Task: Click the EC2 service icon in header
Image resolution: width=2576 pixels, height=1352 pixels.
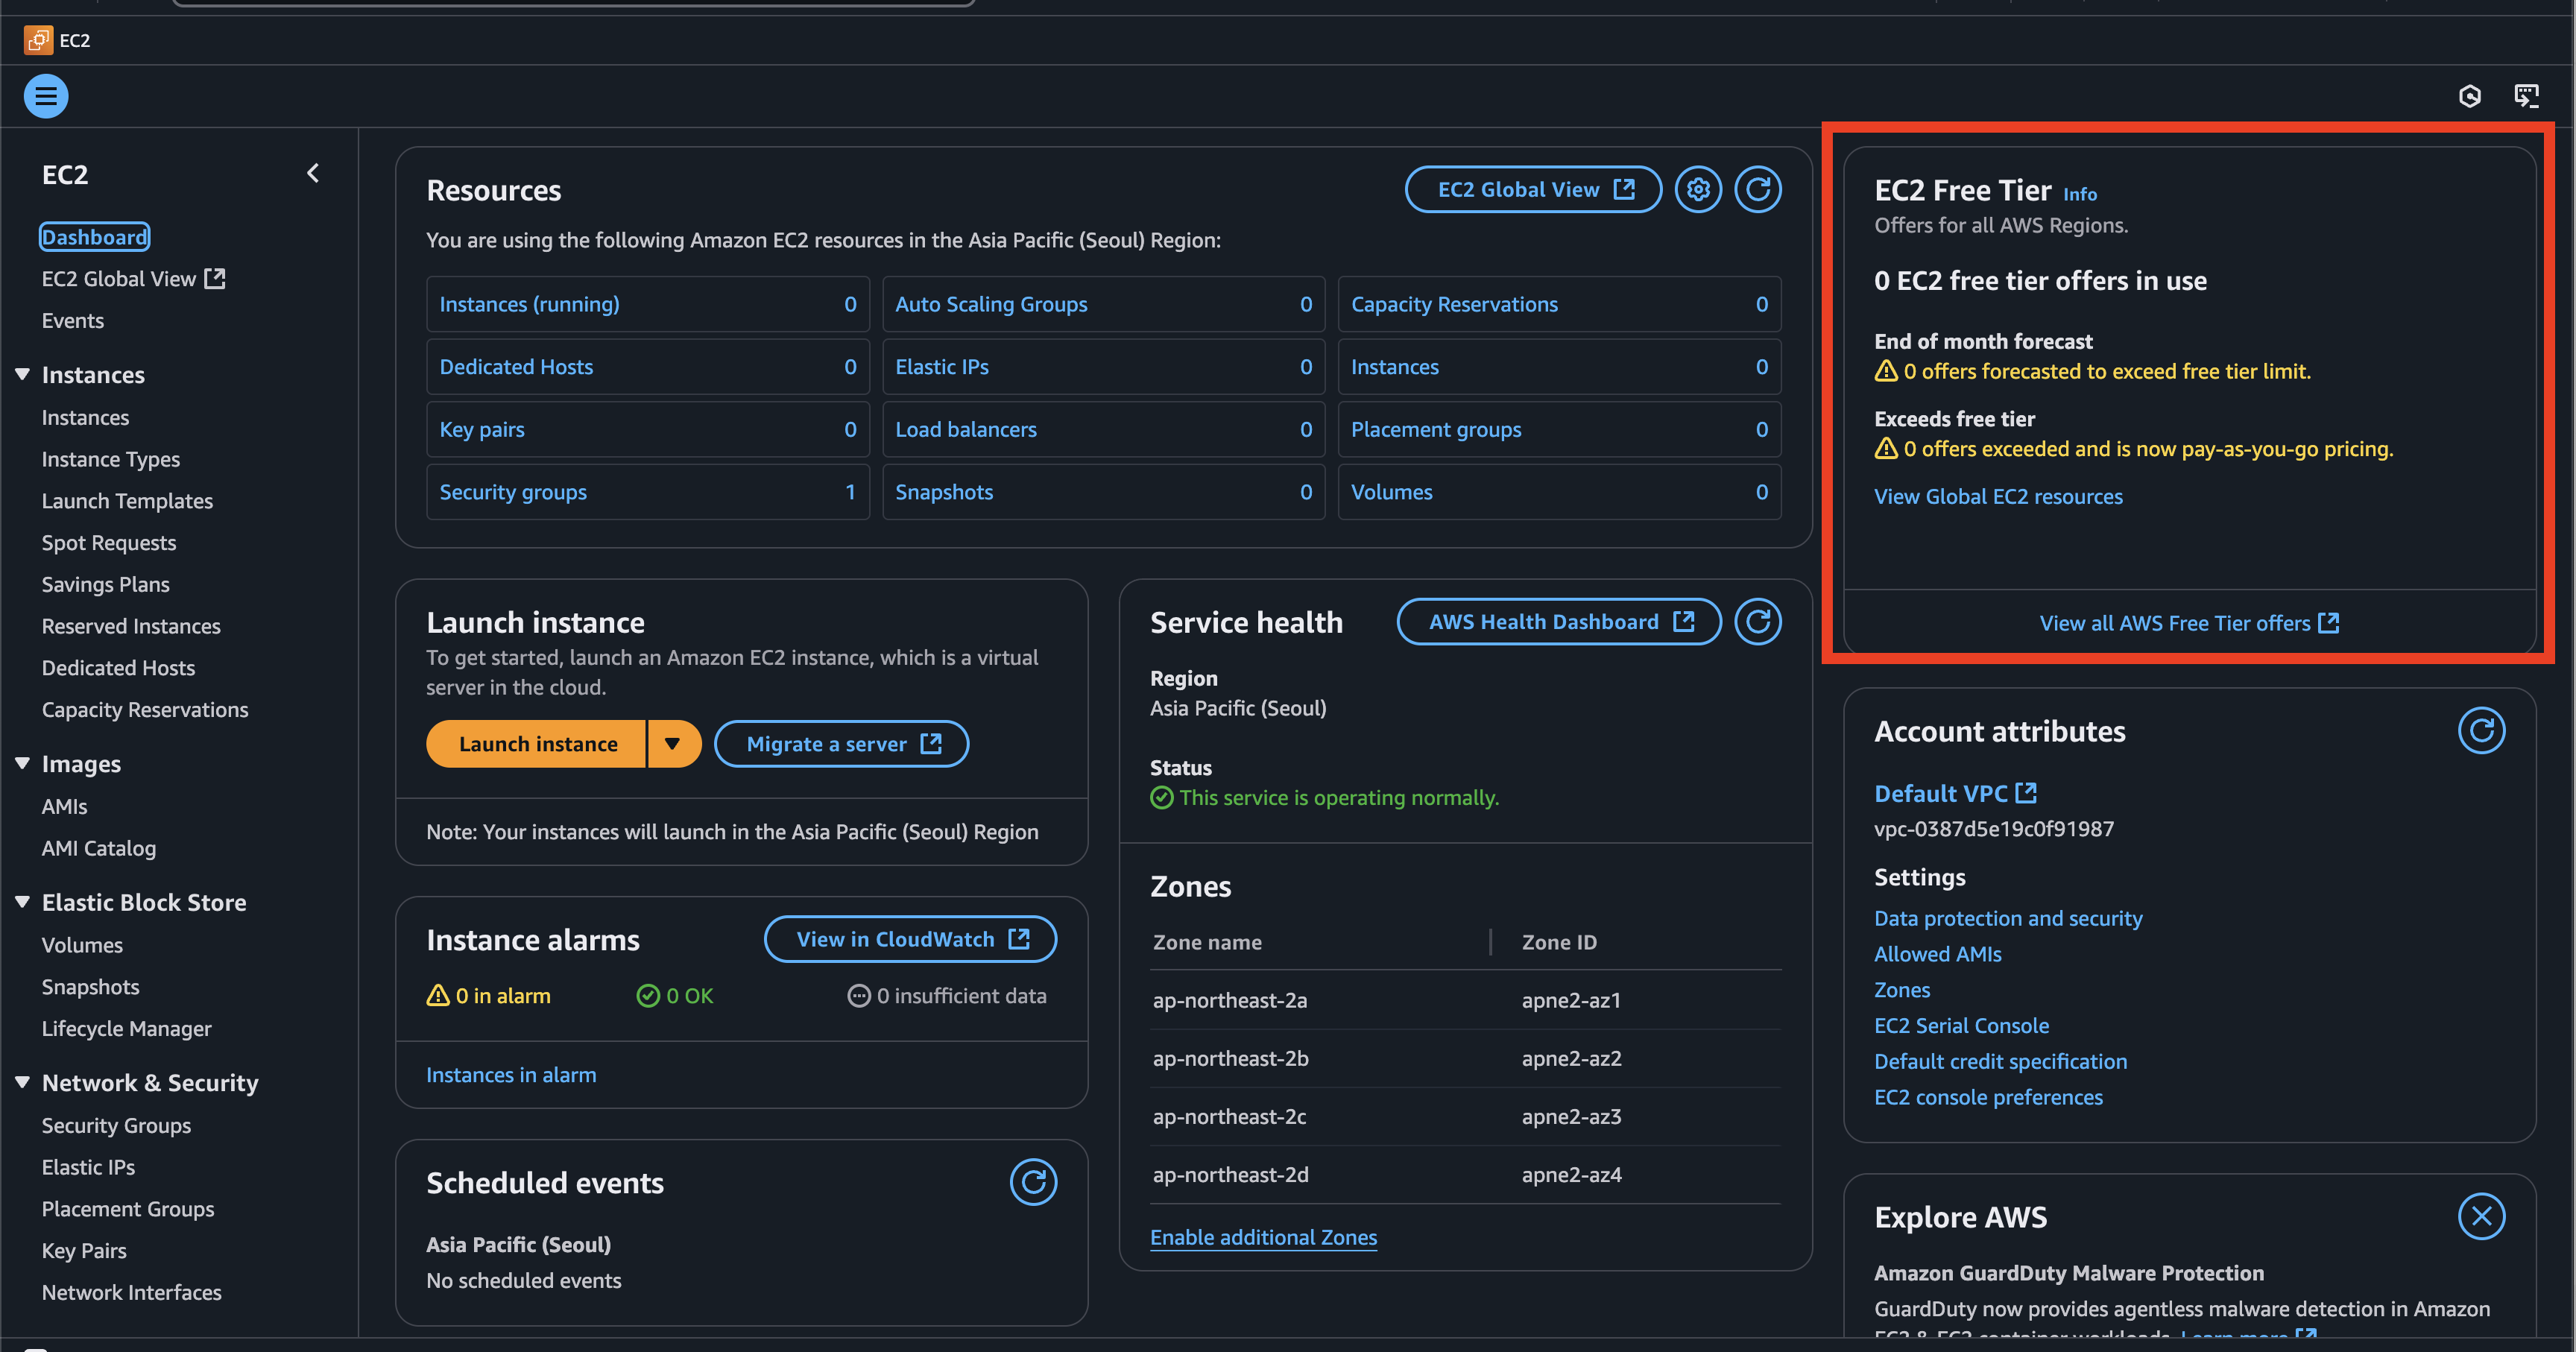Action: point(38,40)
